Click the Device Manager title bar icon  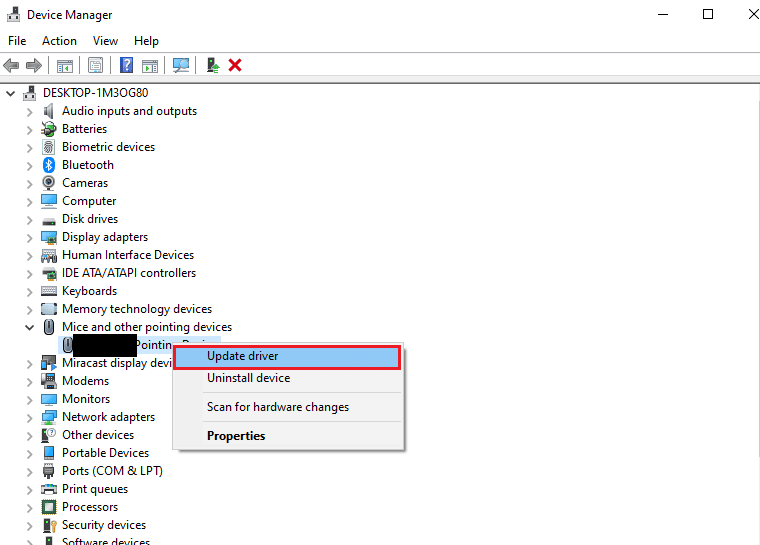coord(14,15)
